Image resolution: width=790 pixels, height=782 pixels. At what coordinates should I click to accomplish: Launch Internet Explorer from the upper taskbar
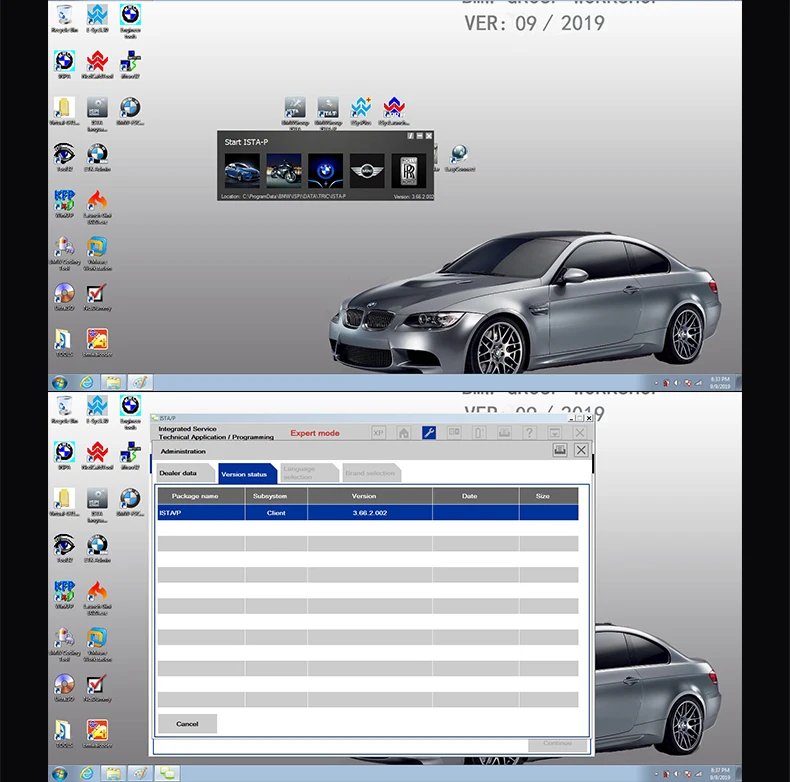87,382
